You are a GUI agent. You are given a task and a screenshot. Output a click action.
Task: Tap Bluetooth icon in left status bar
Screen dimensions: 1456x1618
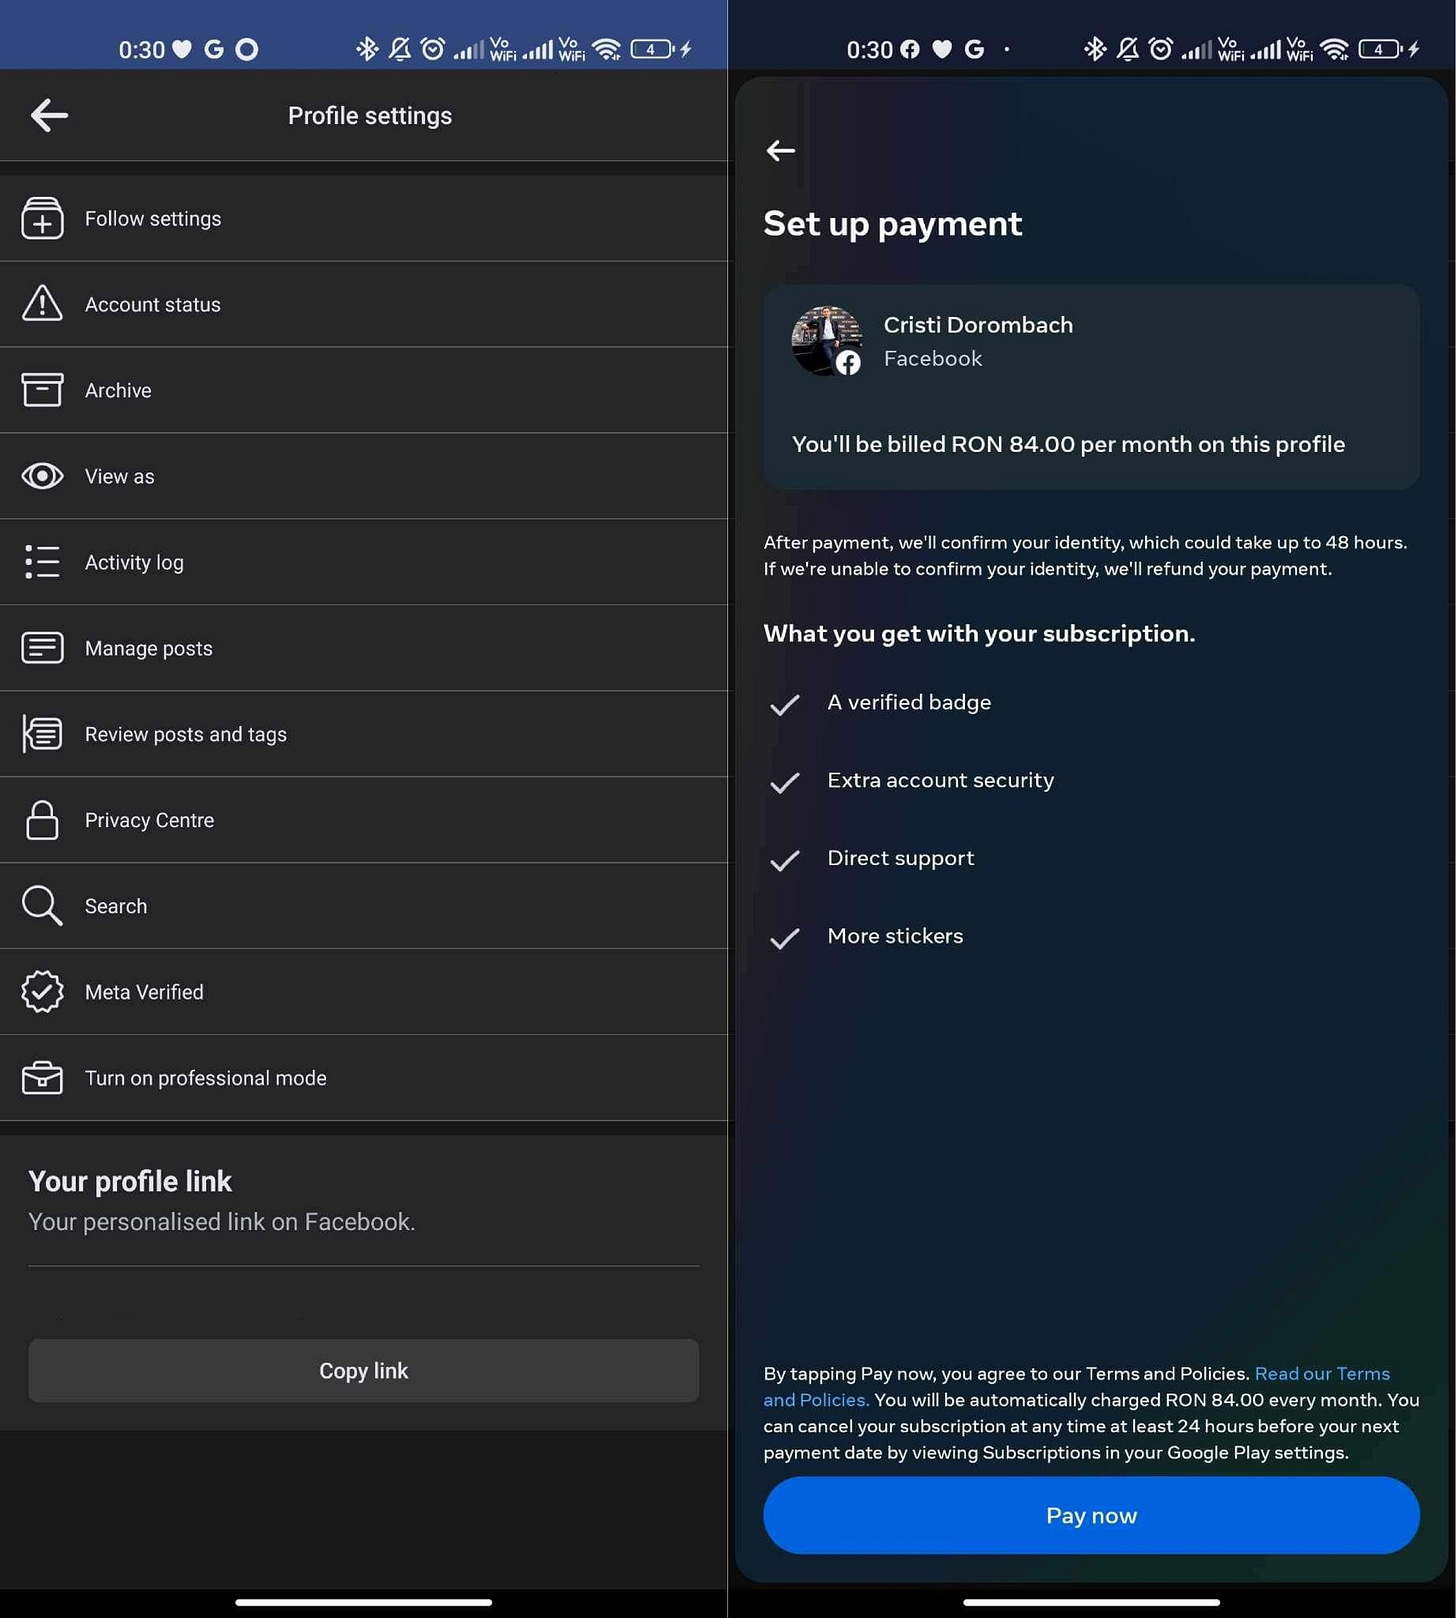click(367, 48)
